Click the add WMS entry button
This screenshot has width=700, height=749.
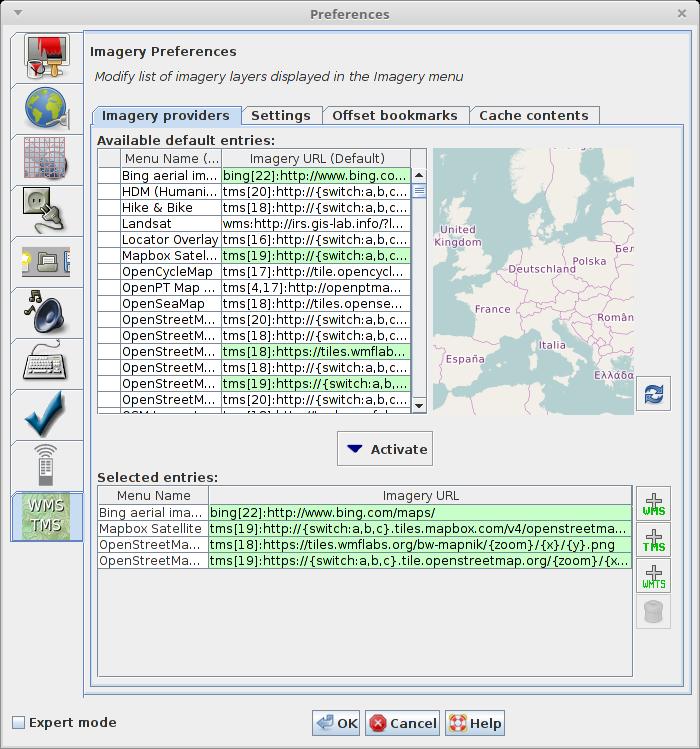(x=653, y=505)
